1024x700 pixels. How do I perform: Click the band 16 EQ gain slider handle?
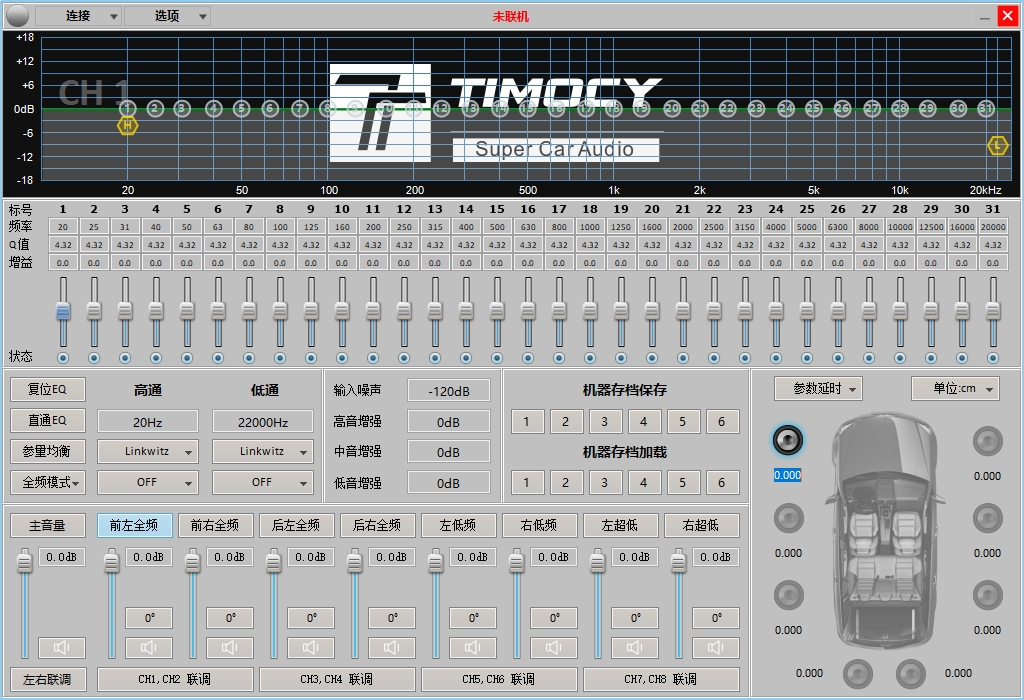point(528,311)
